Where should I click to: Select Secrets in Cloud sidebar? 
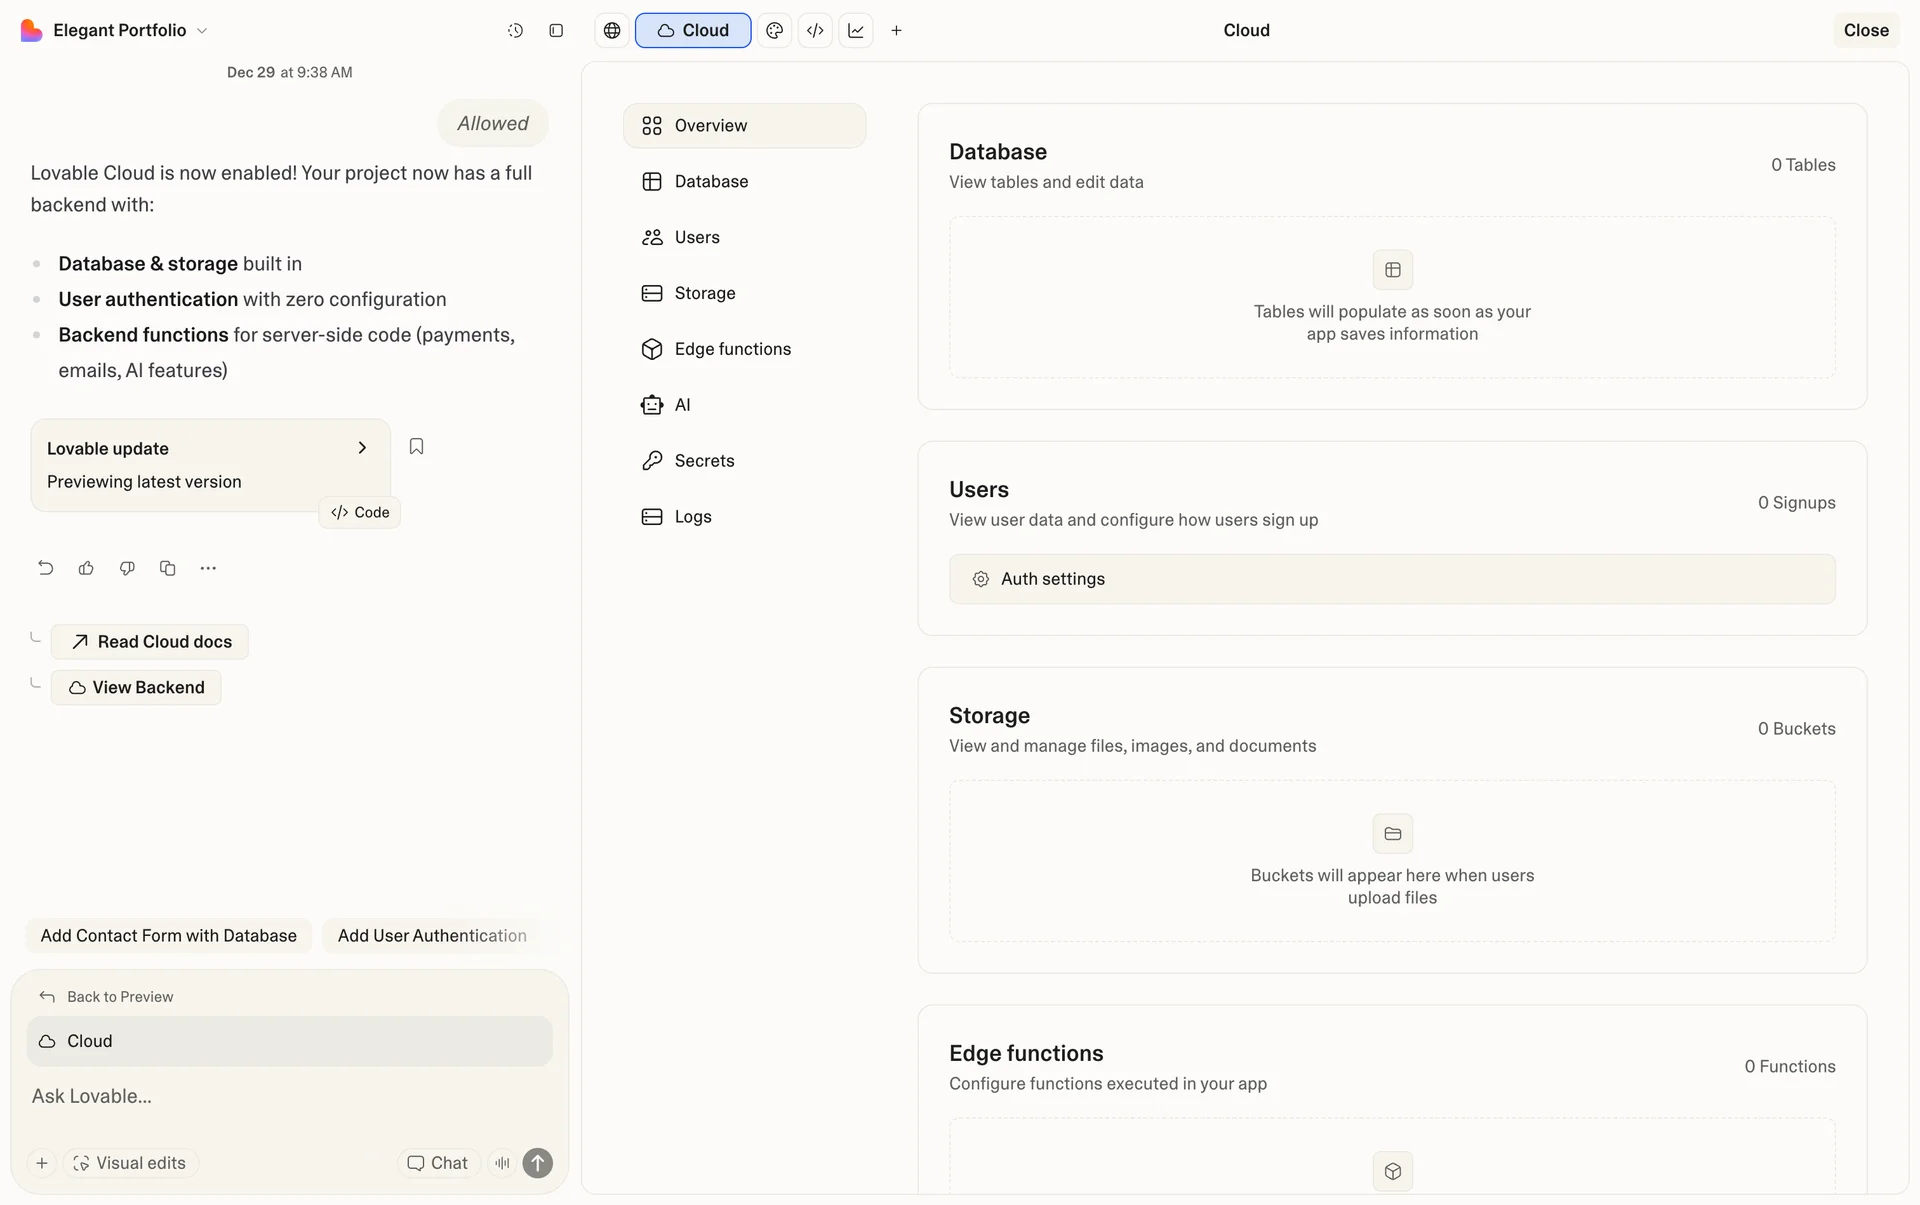click(x=704, y=461)
